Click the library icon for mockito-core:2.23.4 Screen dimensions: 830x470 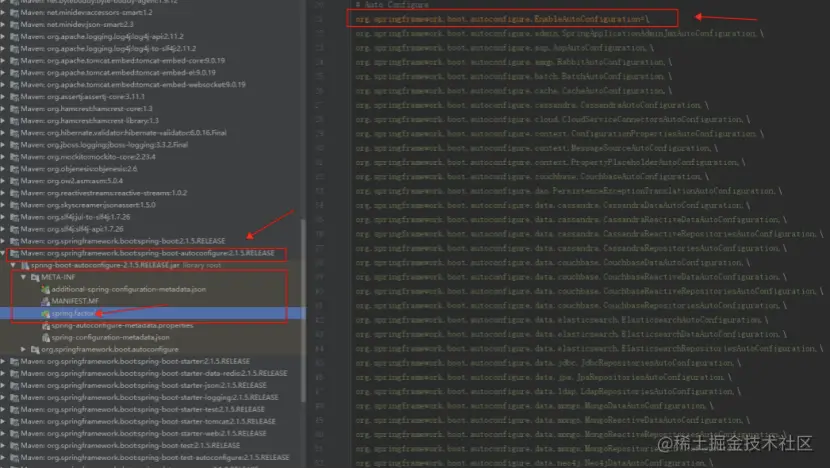coord(15,157)
